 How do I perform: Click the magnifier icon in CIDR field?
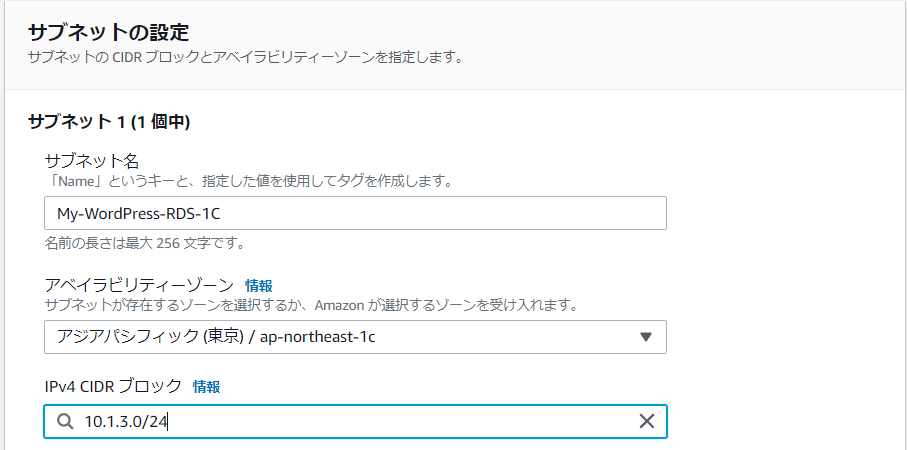(65, 422)
